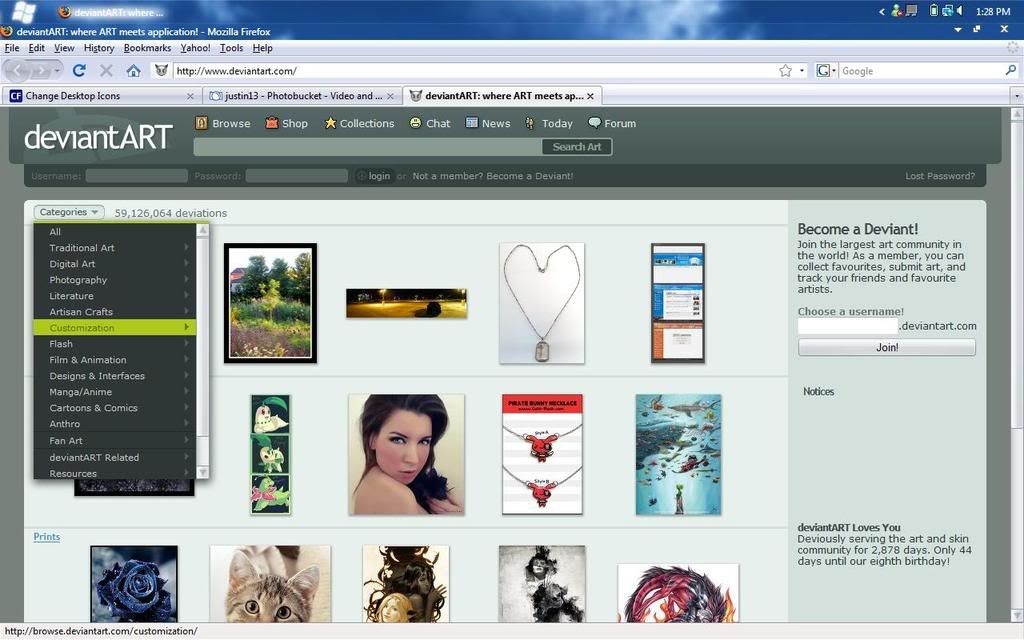Click the Browse icon in deviantART nav
Screen dimensions: 1024x640
[x=201, y=123]
